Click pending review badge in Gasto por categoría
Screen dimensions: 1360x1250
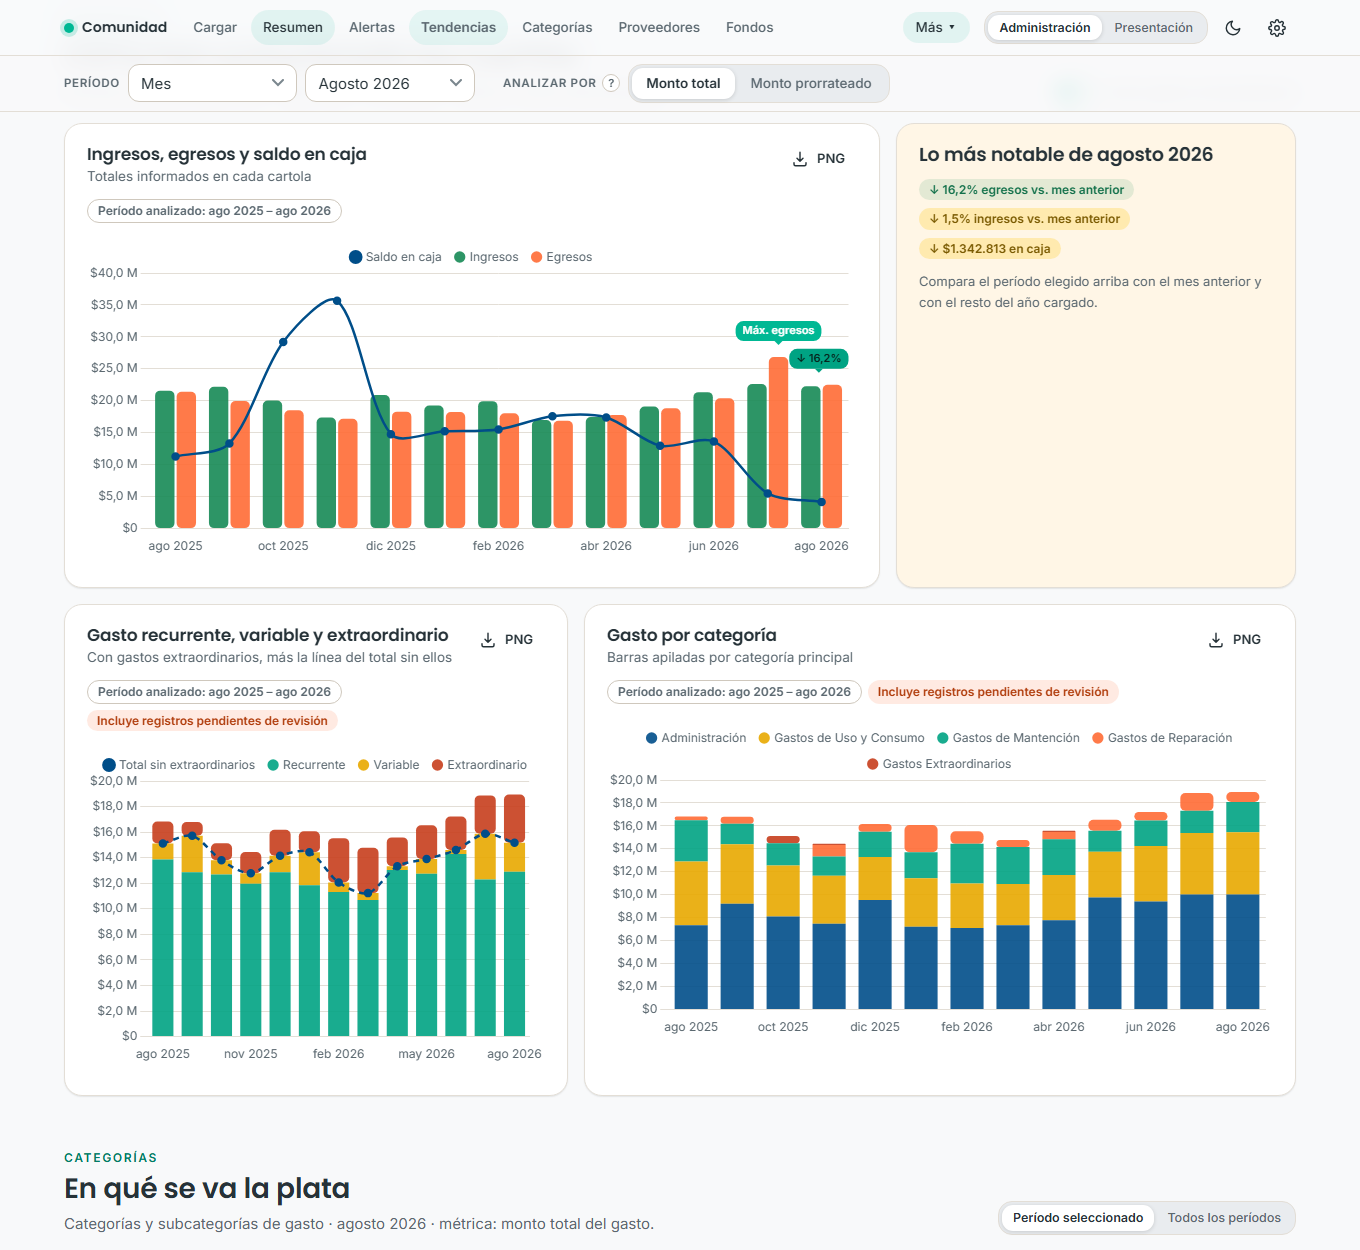coord(993,692)
